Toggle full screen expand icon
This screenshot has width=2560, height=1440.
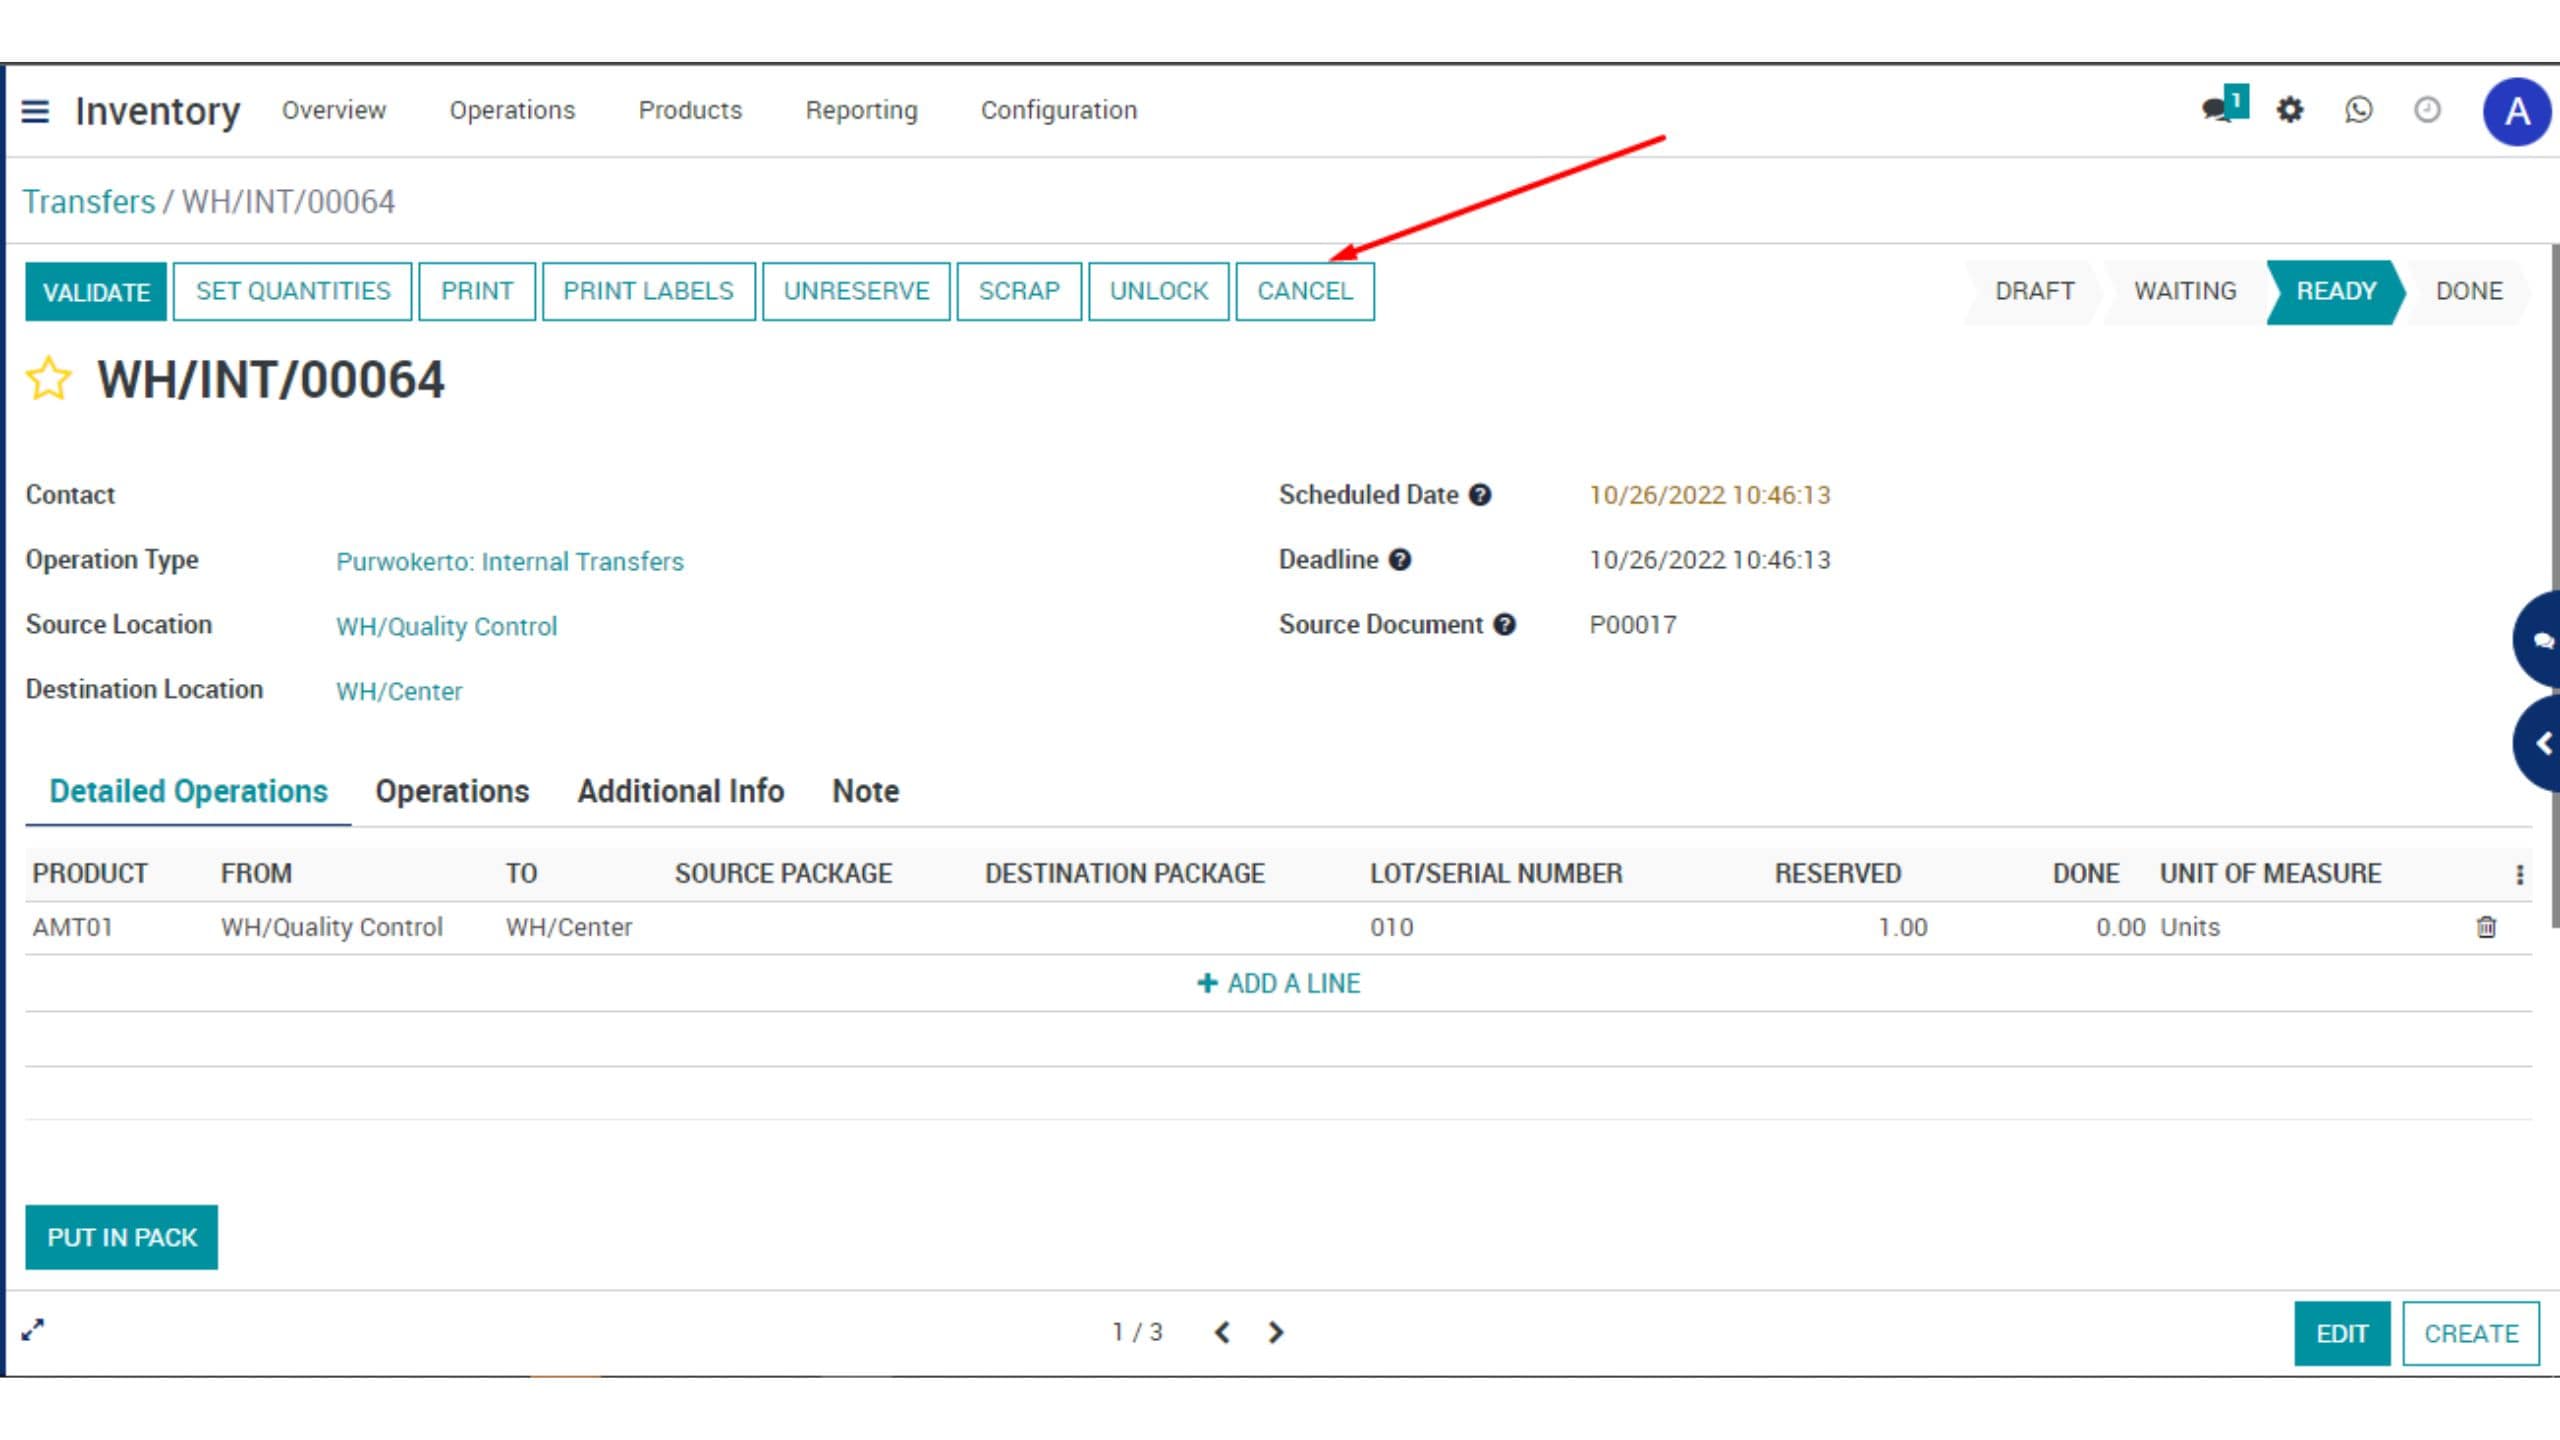click(x=33, y=1330)
